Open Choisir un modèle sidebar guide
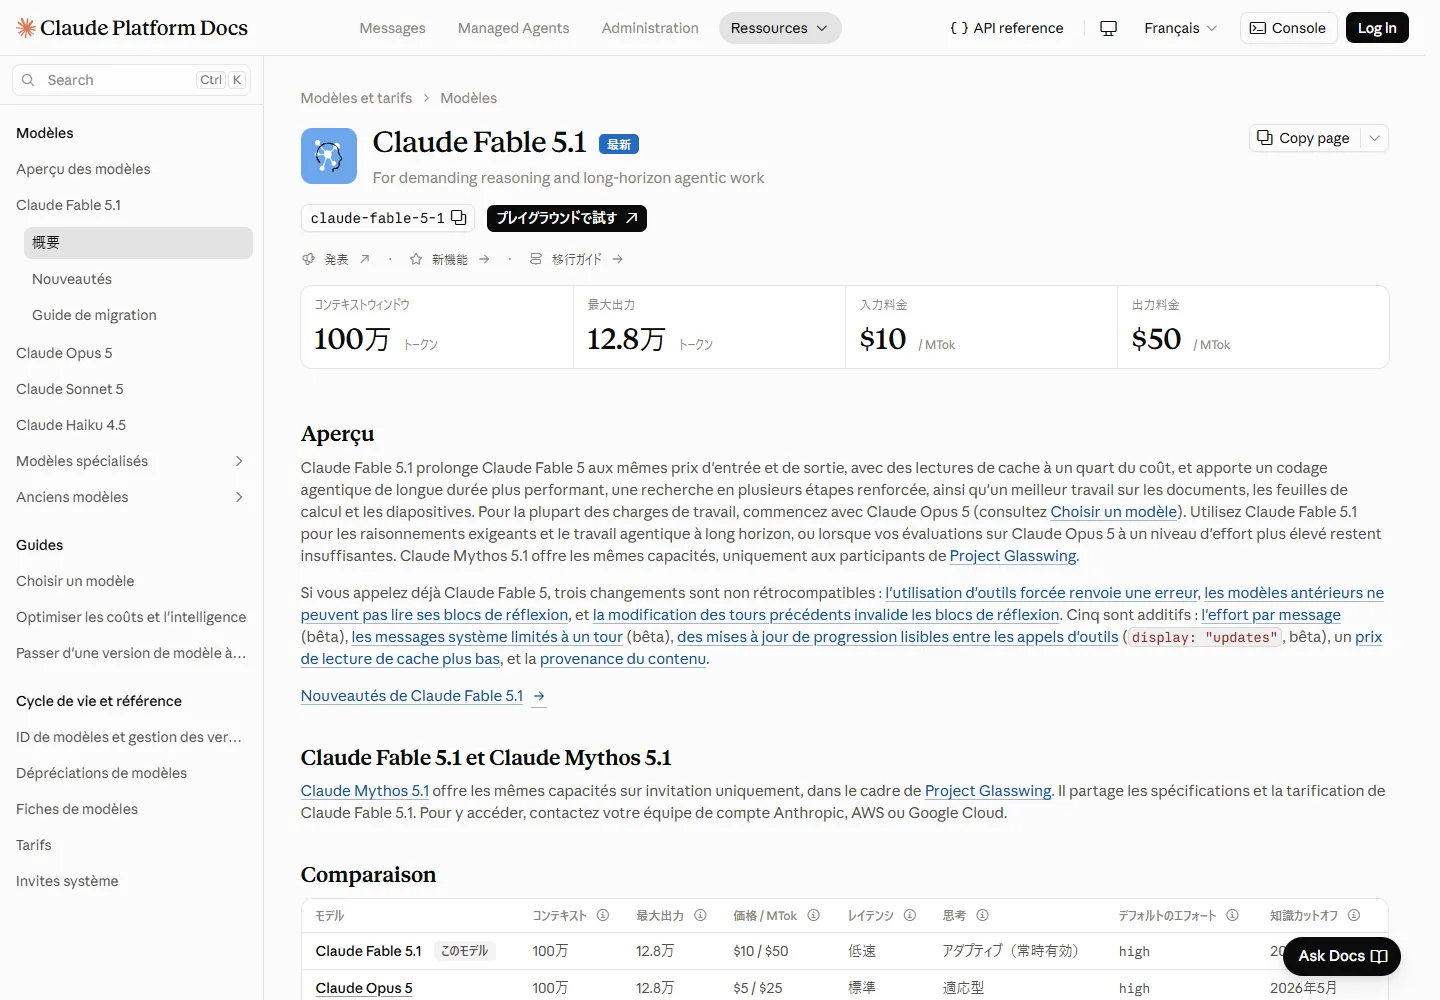 click(75, 581)
